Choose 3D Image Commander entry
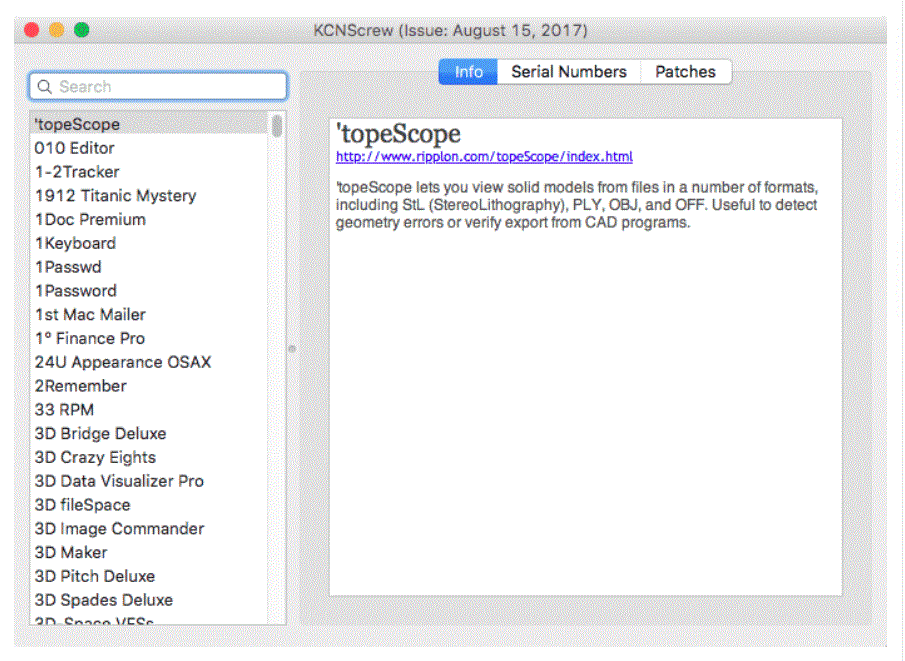This screenshot has width=905, height=661. point(149,528)
